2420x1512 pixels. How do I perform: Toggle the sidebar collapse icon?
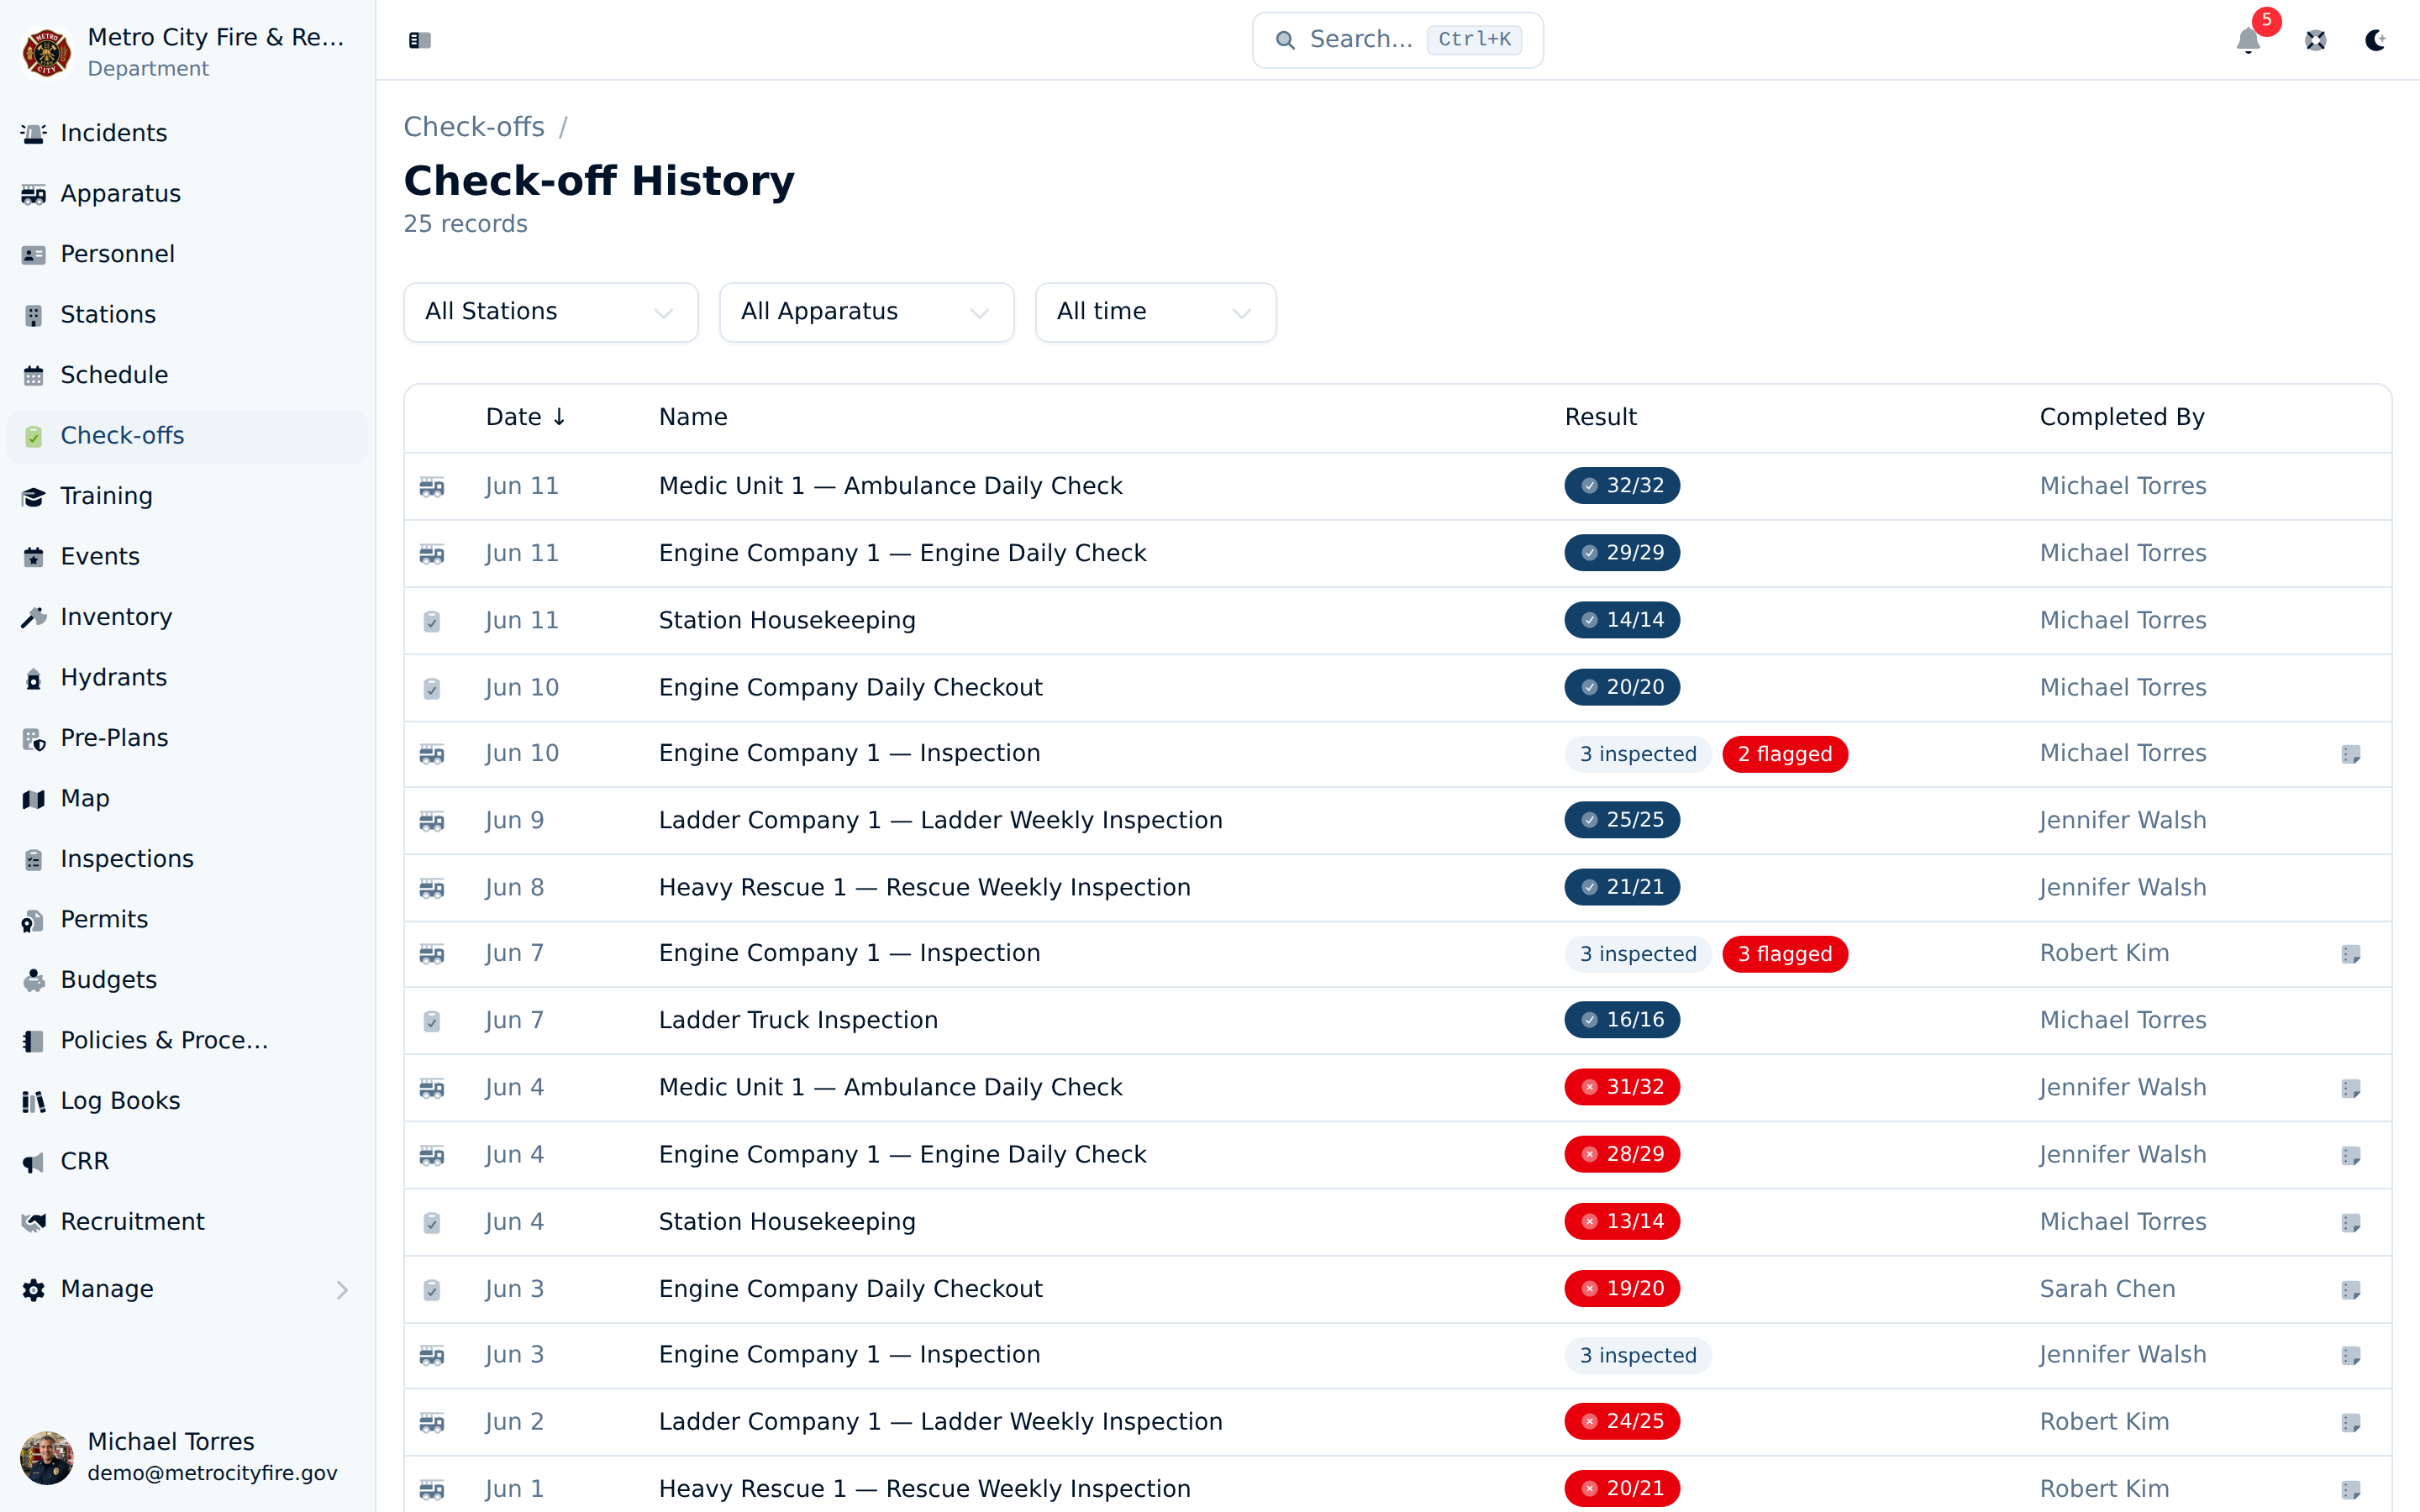pyautogui.click(x=419, y=40)
